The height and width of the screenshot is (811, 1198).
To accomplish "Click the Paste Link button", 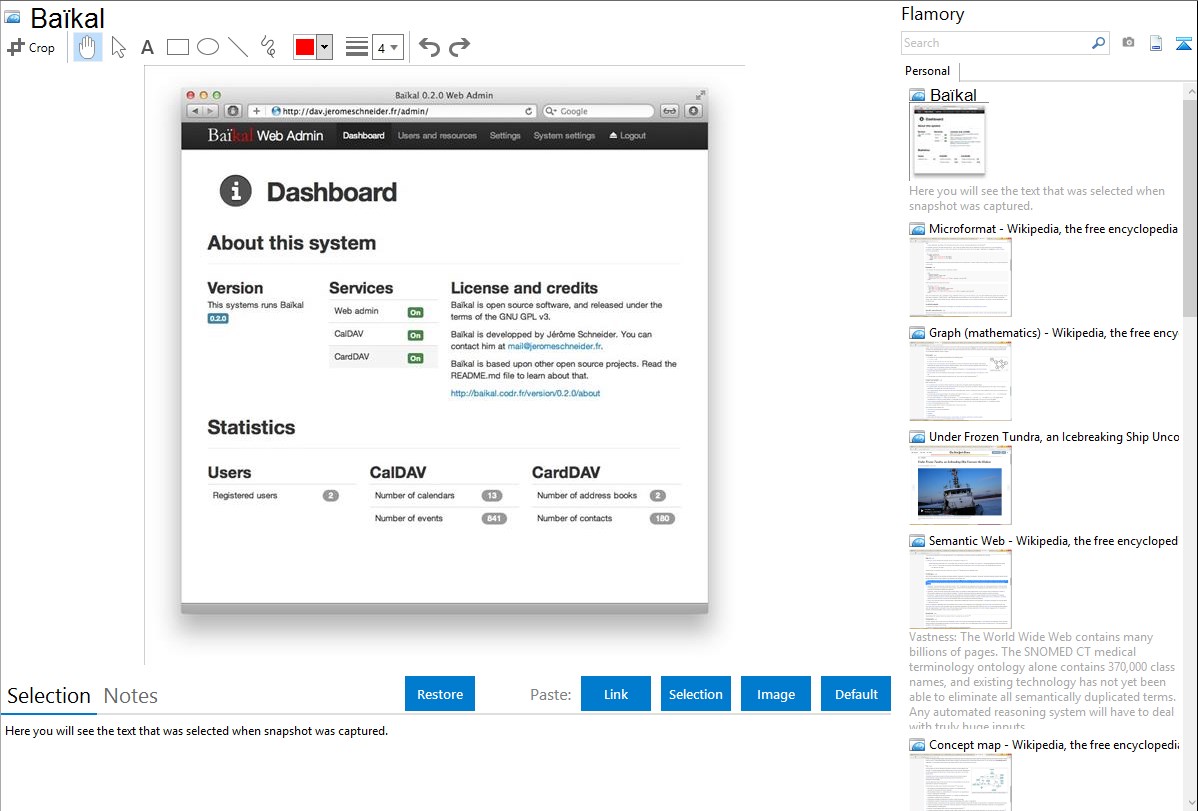I will [x=616, y=694].
